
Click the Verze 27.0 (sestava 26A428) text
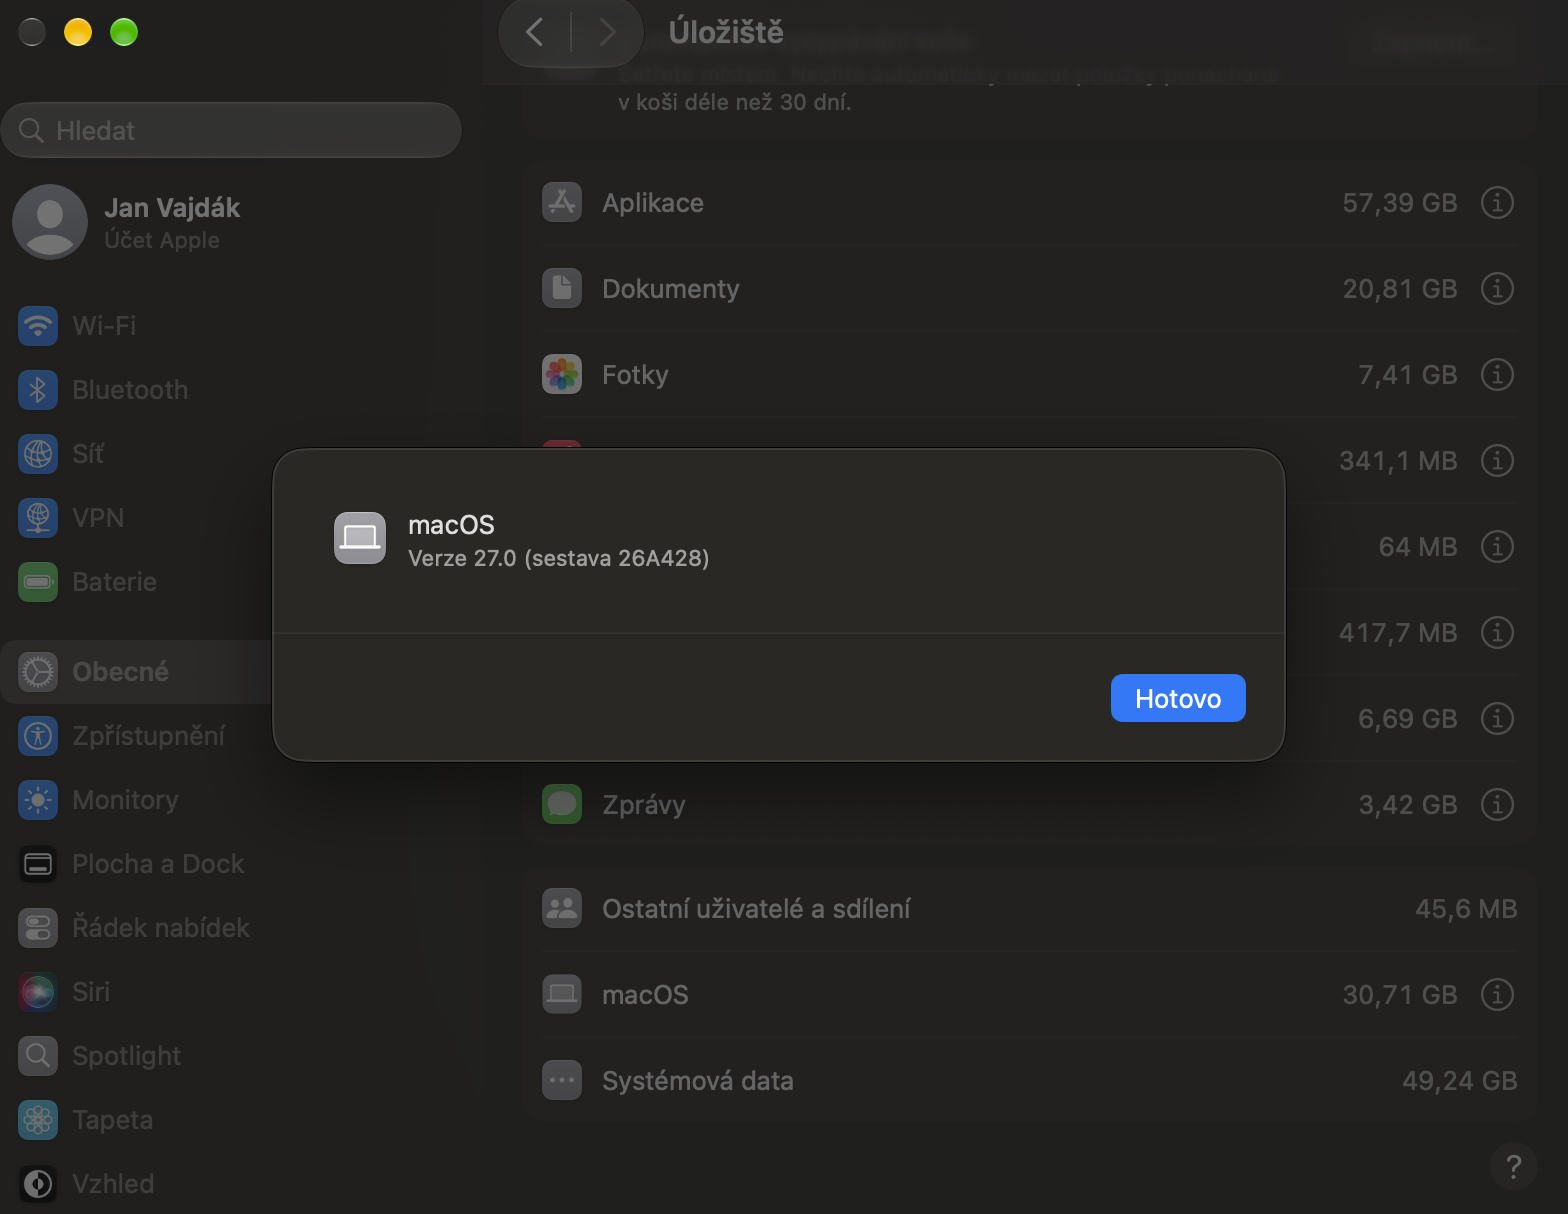(x=559, y=558)
